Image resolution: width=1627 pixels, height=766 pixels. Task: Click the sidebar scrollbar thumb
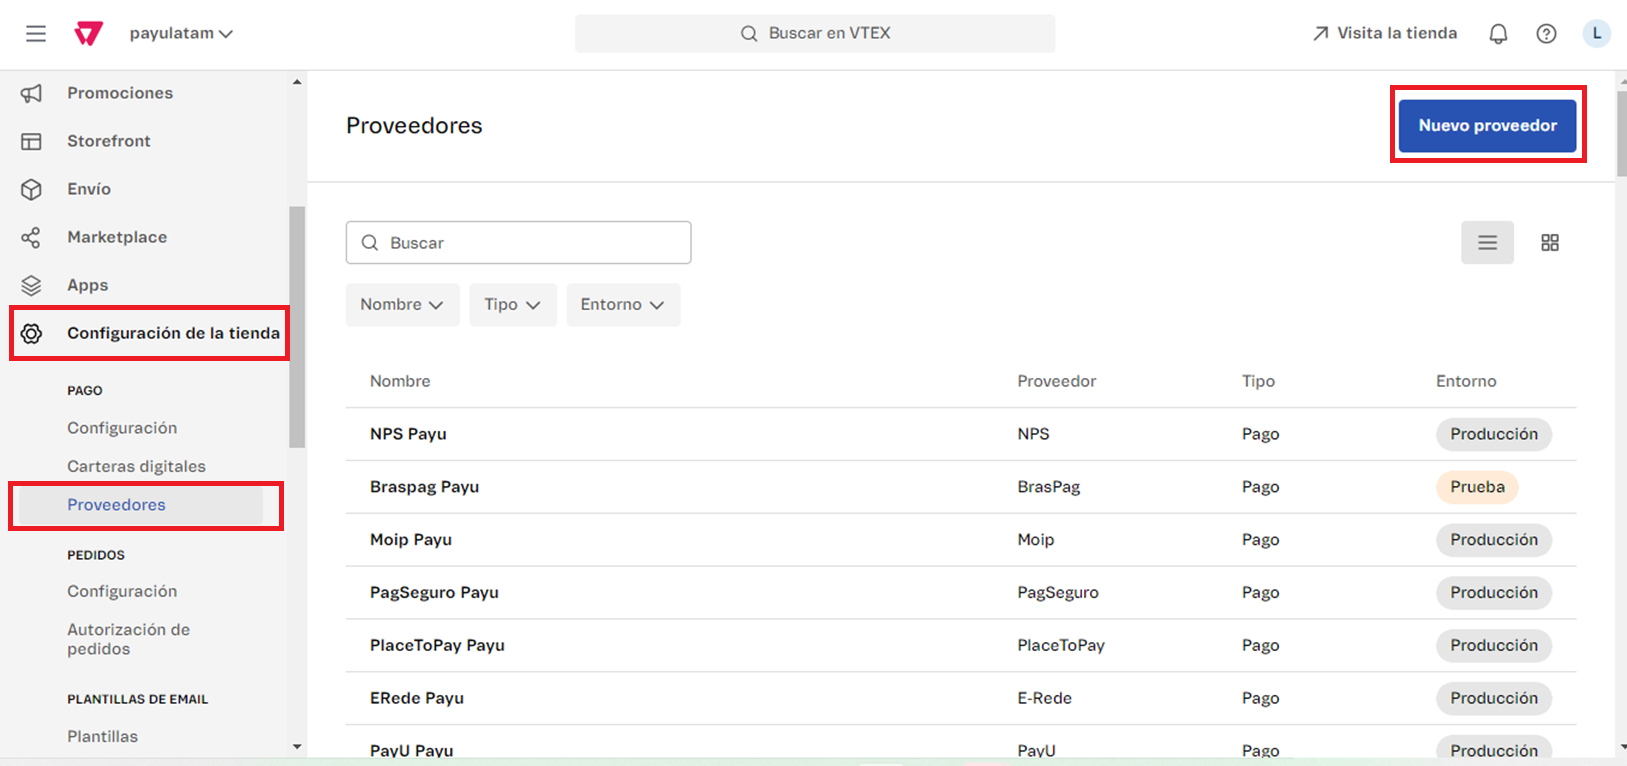297,326
